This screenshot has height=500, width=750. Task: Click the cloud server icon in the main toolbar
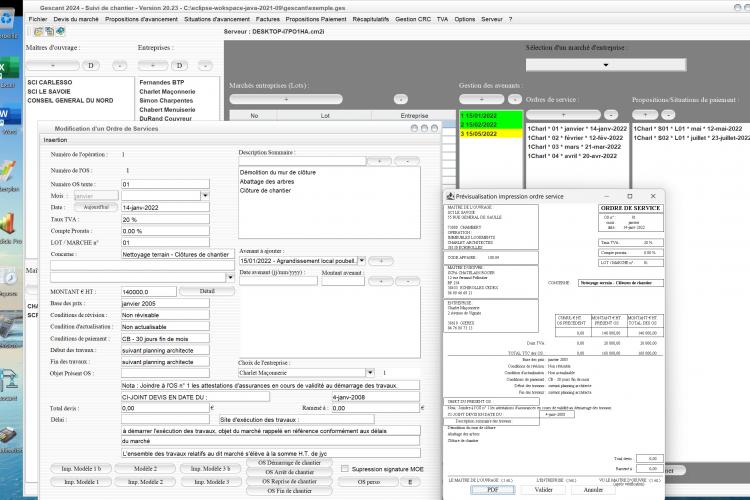click(60, 32)
